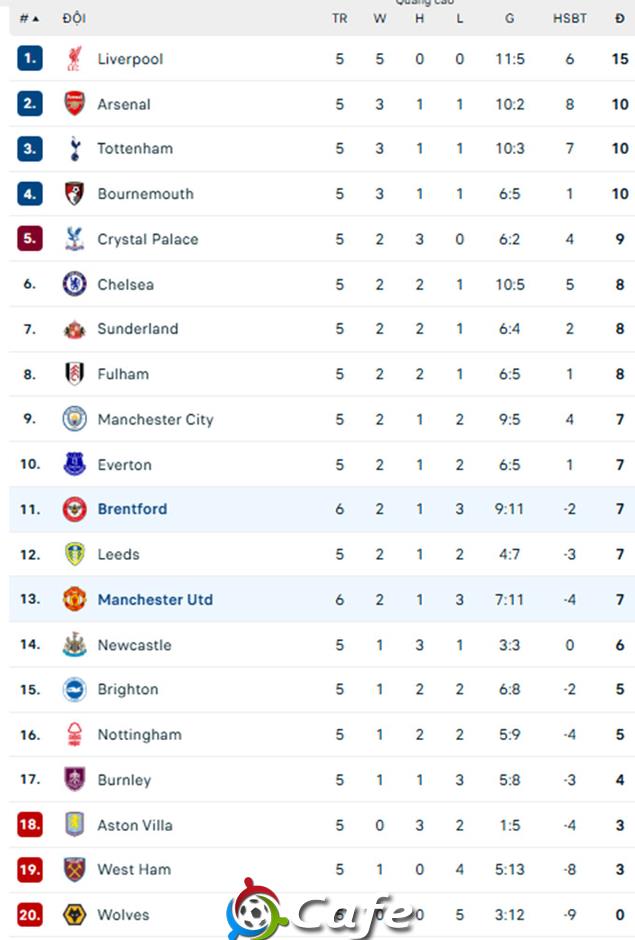Open the Brentford team link
This screenshot has height=940, width=635.
coord(133,509)
